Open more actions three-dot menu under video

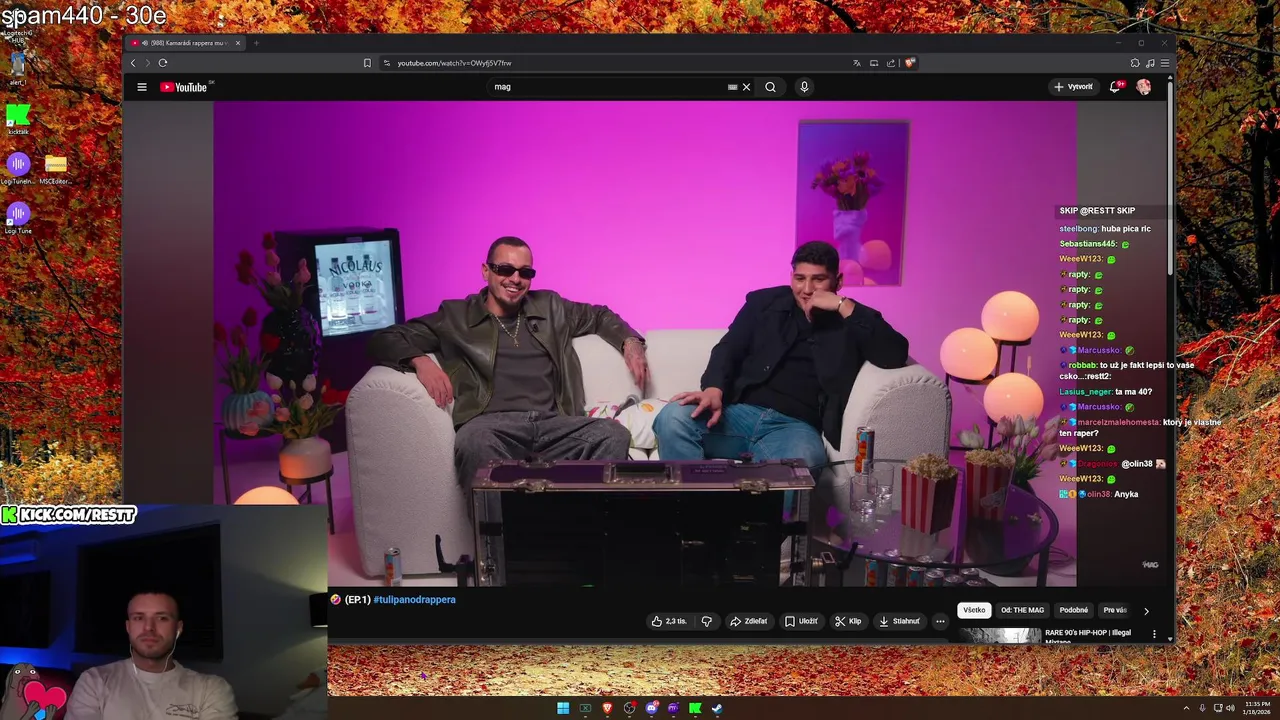940,621
